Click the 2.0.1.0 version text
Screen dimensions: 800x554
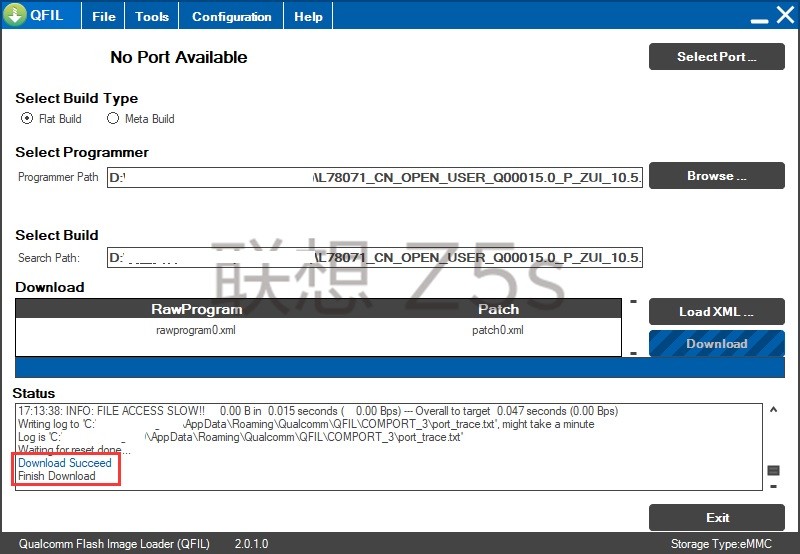252,544
